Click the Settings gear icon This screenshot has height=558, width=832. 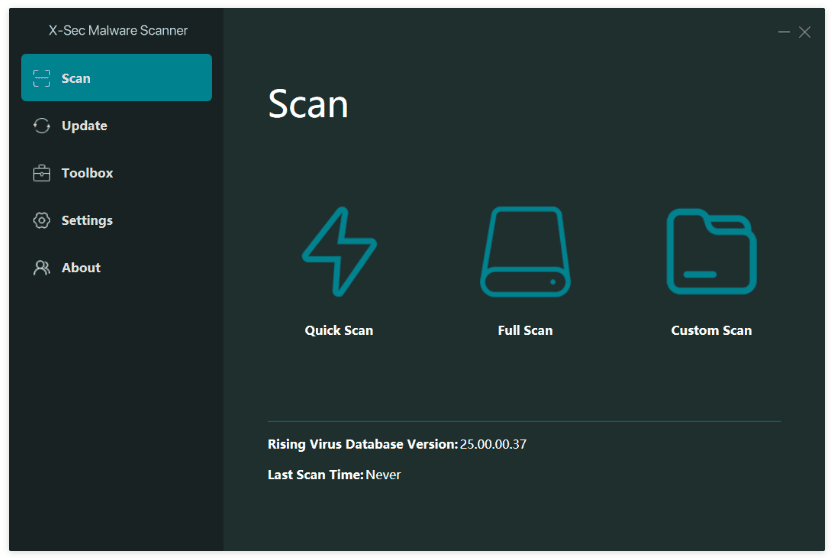pyautogui.click(x=41, y=220)
